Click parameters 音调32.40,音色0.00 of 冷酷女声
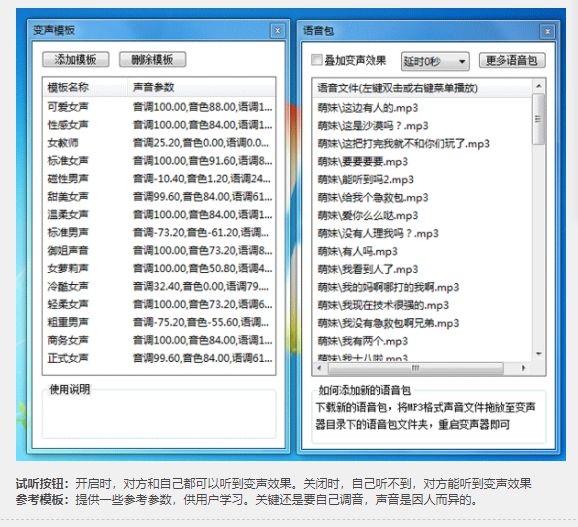Viewport: 578px width, 527px height. (x=201, y=286)
